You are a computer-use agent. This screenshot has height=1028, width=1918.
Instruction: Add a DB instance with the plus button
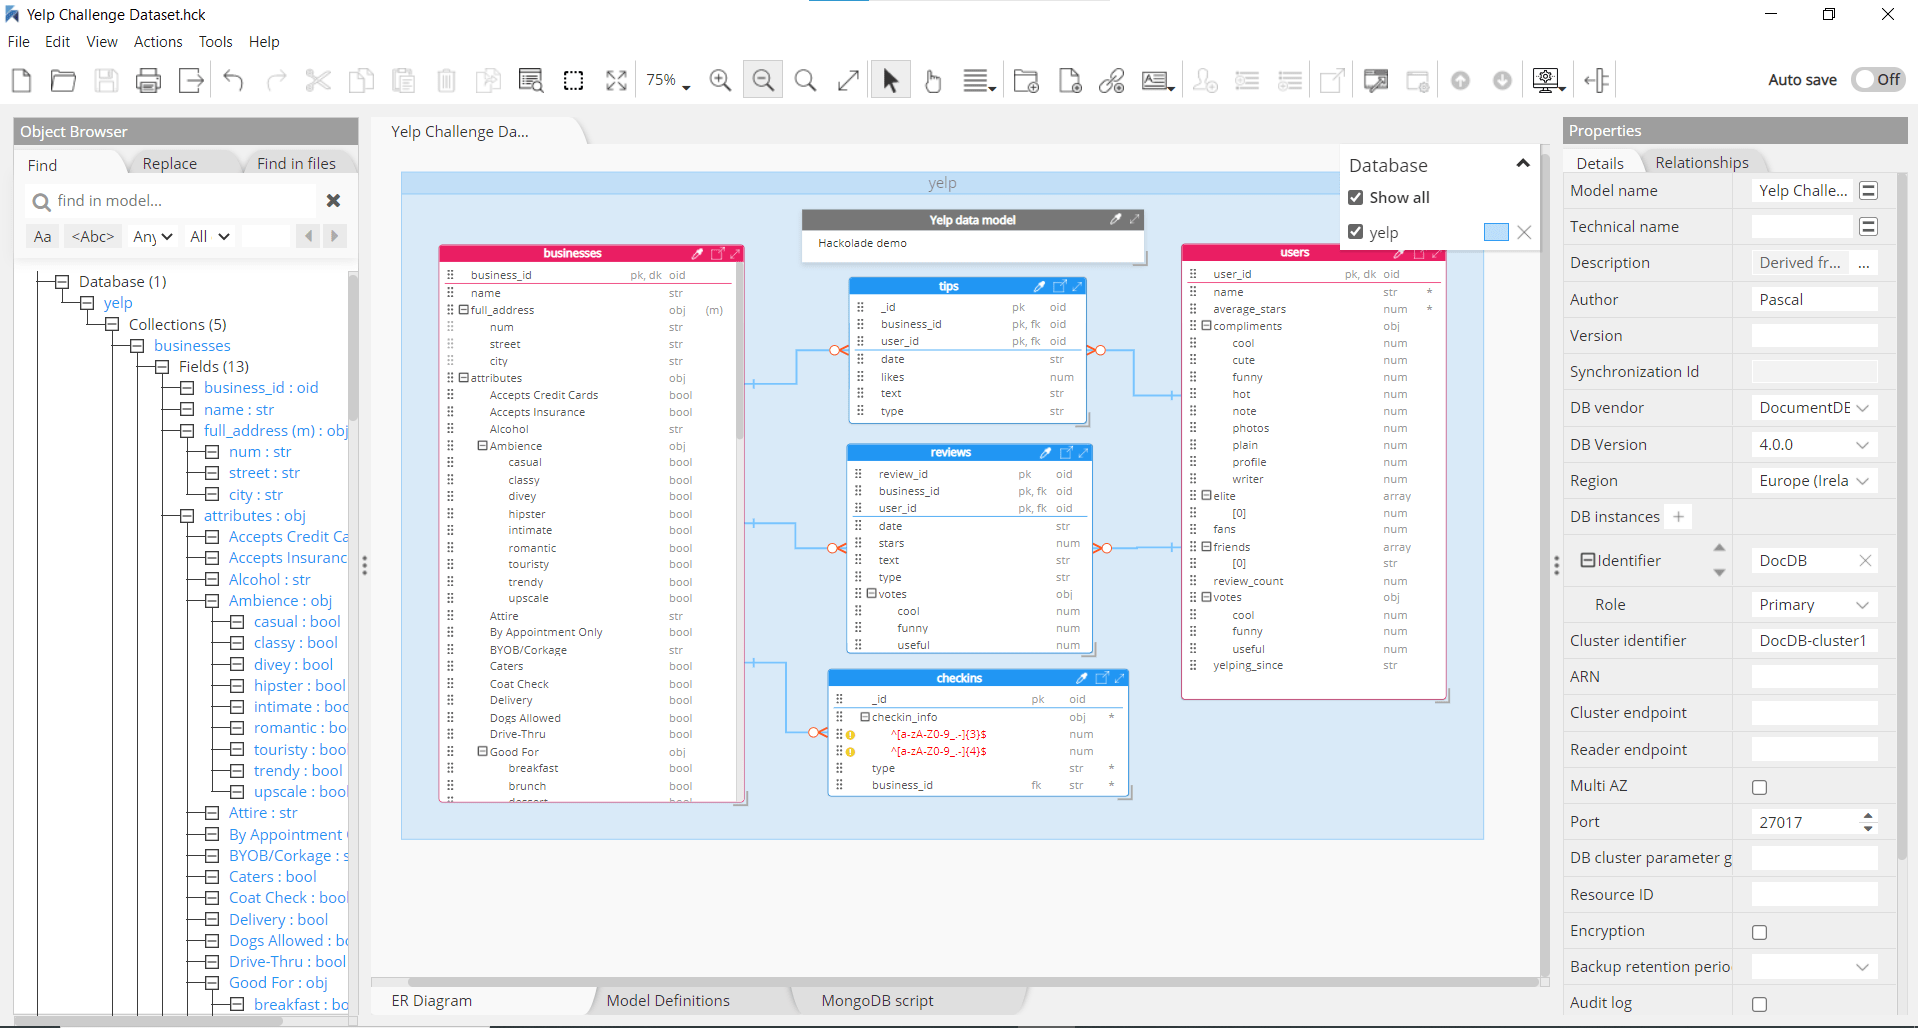click(1679, 517)
